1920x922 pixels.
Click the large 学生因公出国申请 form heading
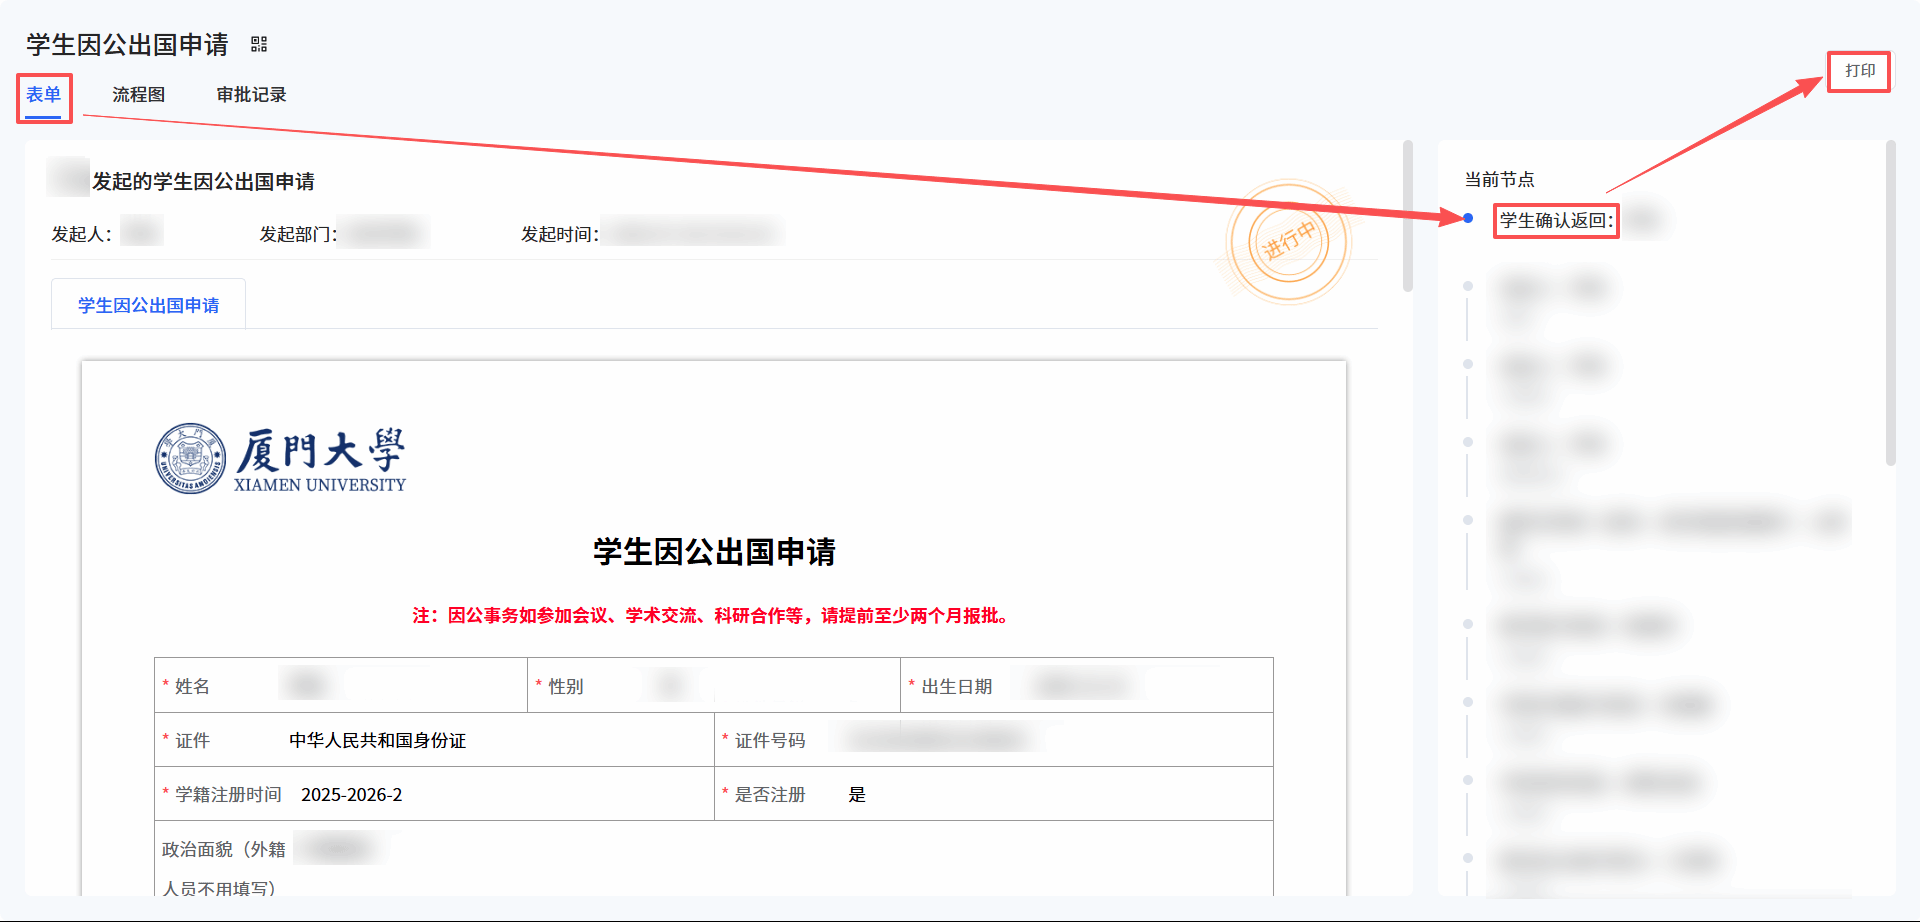pos(714,552)
